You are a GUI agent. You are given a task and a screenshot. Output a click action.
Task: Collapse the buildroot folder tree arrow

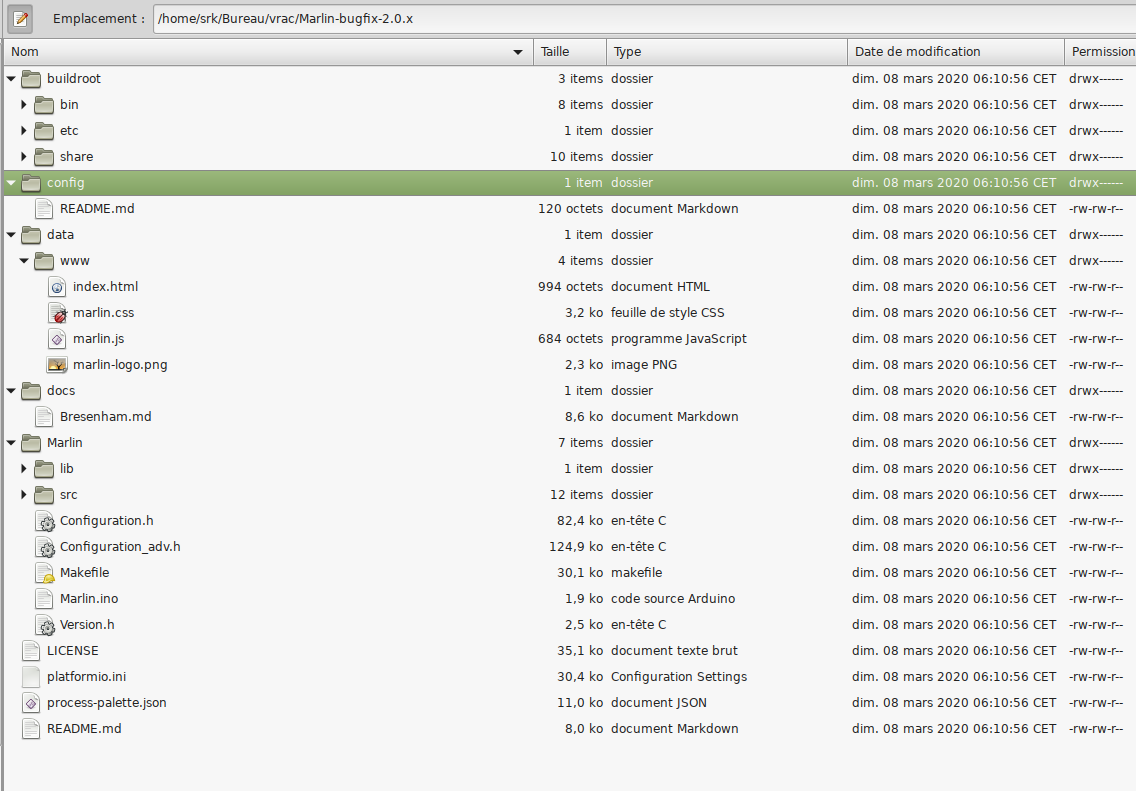[x=11, y=78]
